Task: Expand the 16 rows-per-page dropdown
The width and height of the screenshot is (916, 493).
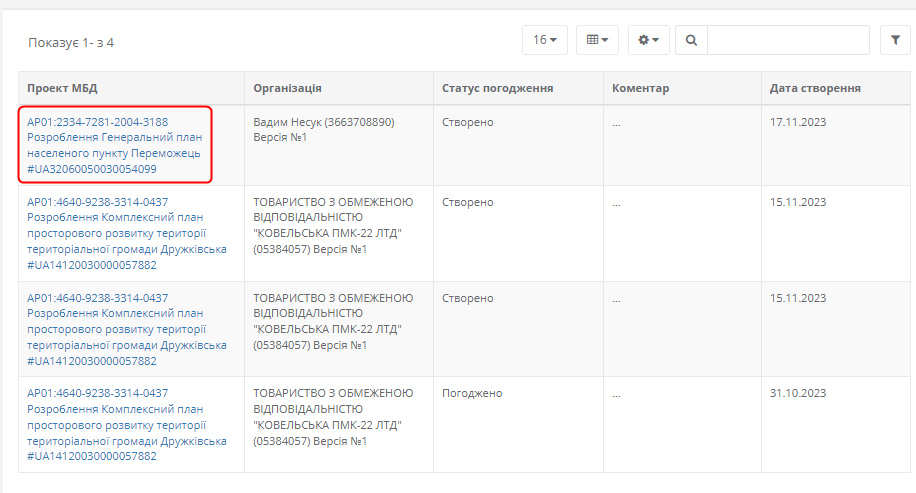Action: click(544, 40)
